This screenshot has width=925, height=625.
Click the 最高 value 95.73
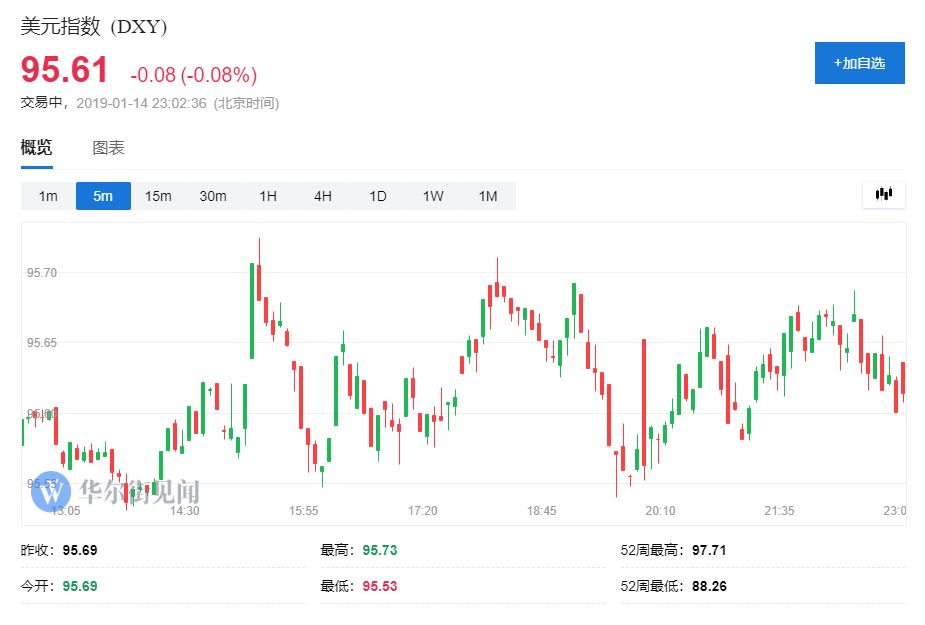click(x=380, y=550)
